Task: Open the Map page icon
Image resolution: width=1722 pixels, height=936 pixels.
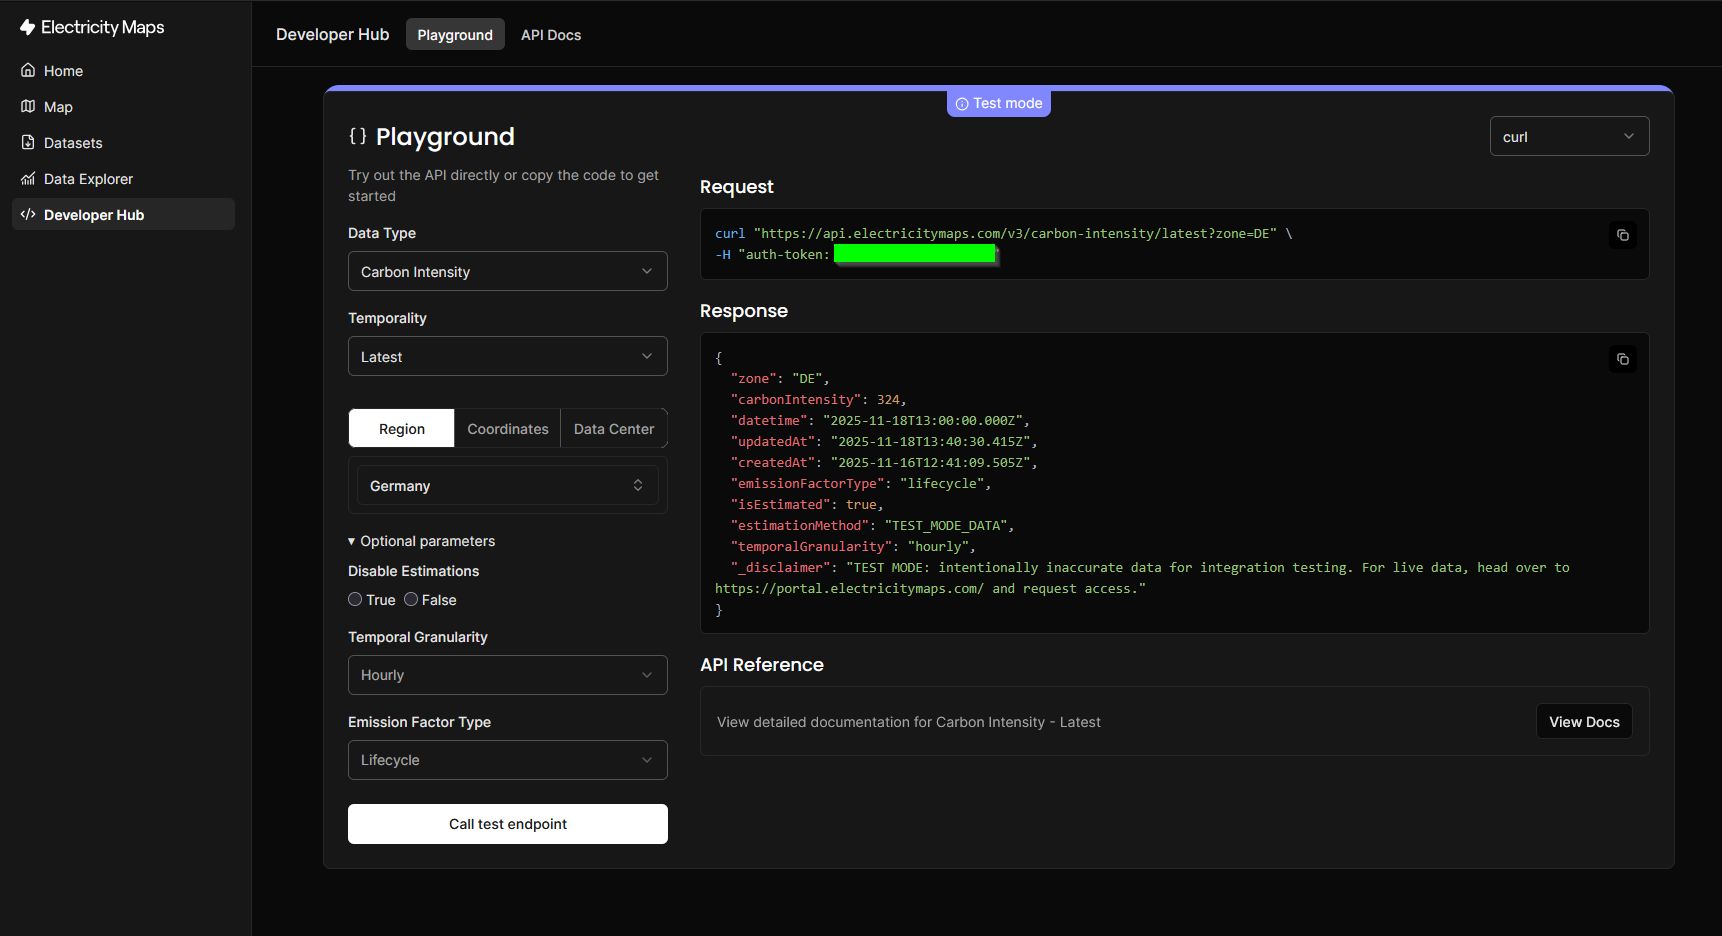Action: [x=28, y=107]
